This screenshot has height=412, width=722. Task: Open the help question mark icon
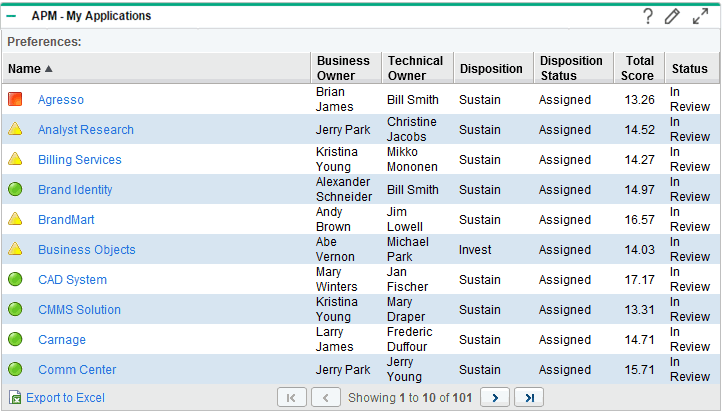tap(648, 16)
